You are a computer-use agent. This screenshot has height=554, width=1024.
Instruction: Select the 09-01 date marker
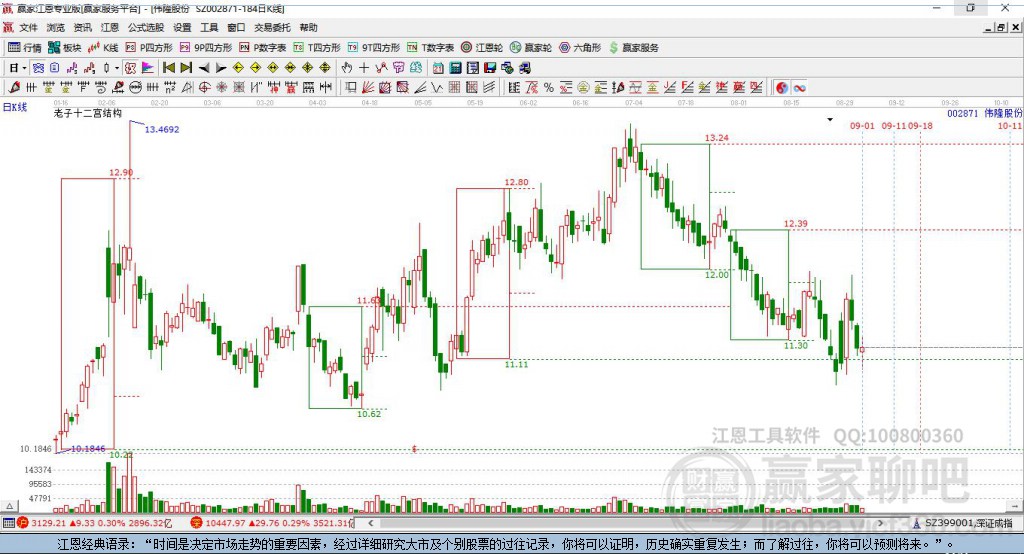pyautogui.click(x=862, y=126)
